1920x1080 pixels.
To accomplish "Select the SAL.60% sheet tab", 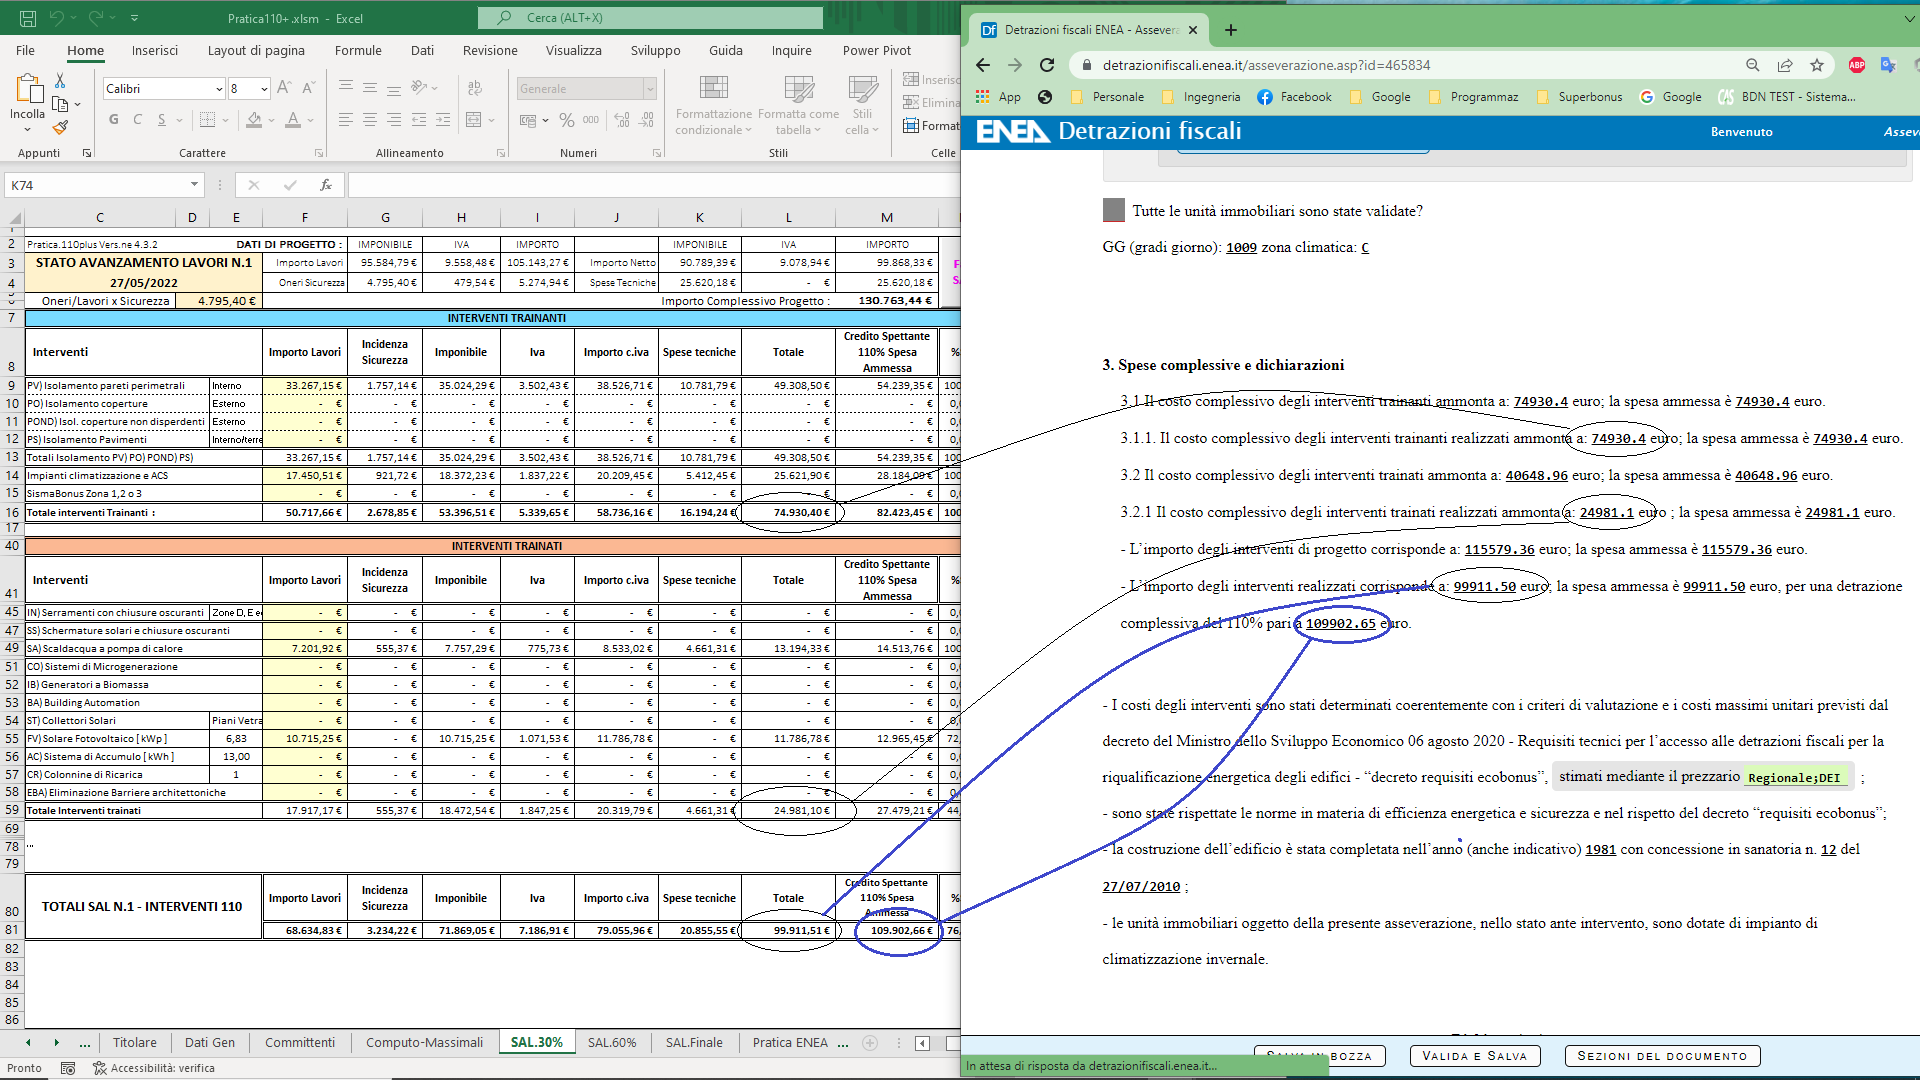I will [612, 1042].
